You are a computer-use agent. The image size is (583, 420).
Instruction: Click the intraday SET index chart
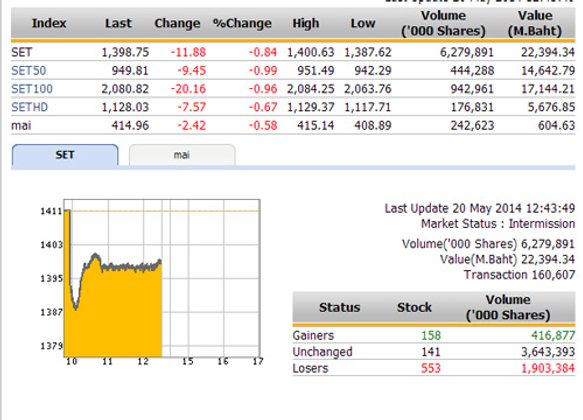click(162, 278)
